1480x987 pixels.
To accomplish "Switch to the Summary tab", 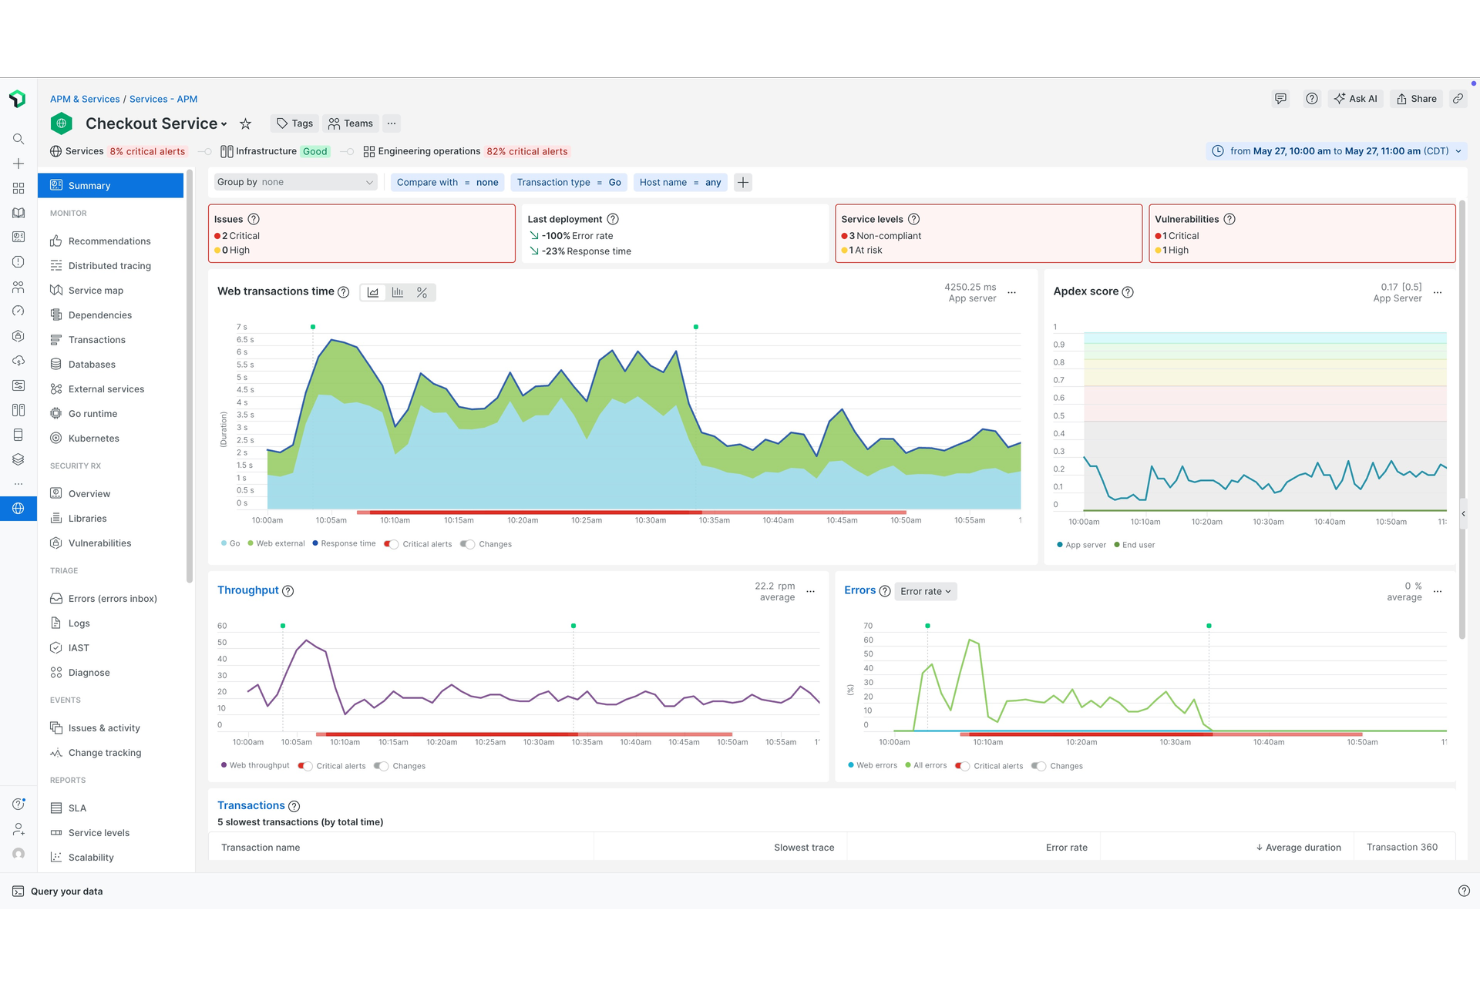I will tap(89, 185).
